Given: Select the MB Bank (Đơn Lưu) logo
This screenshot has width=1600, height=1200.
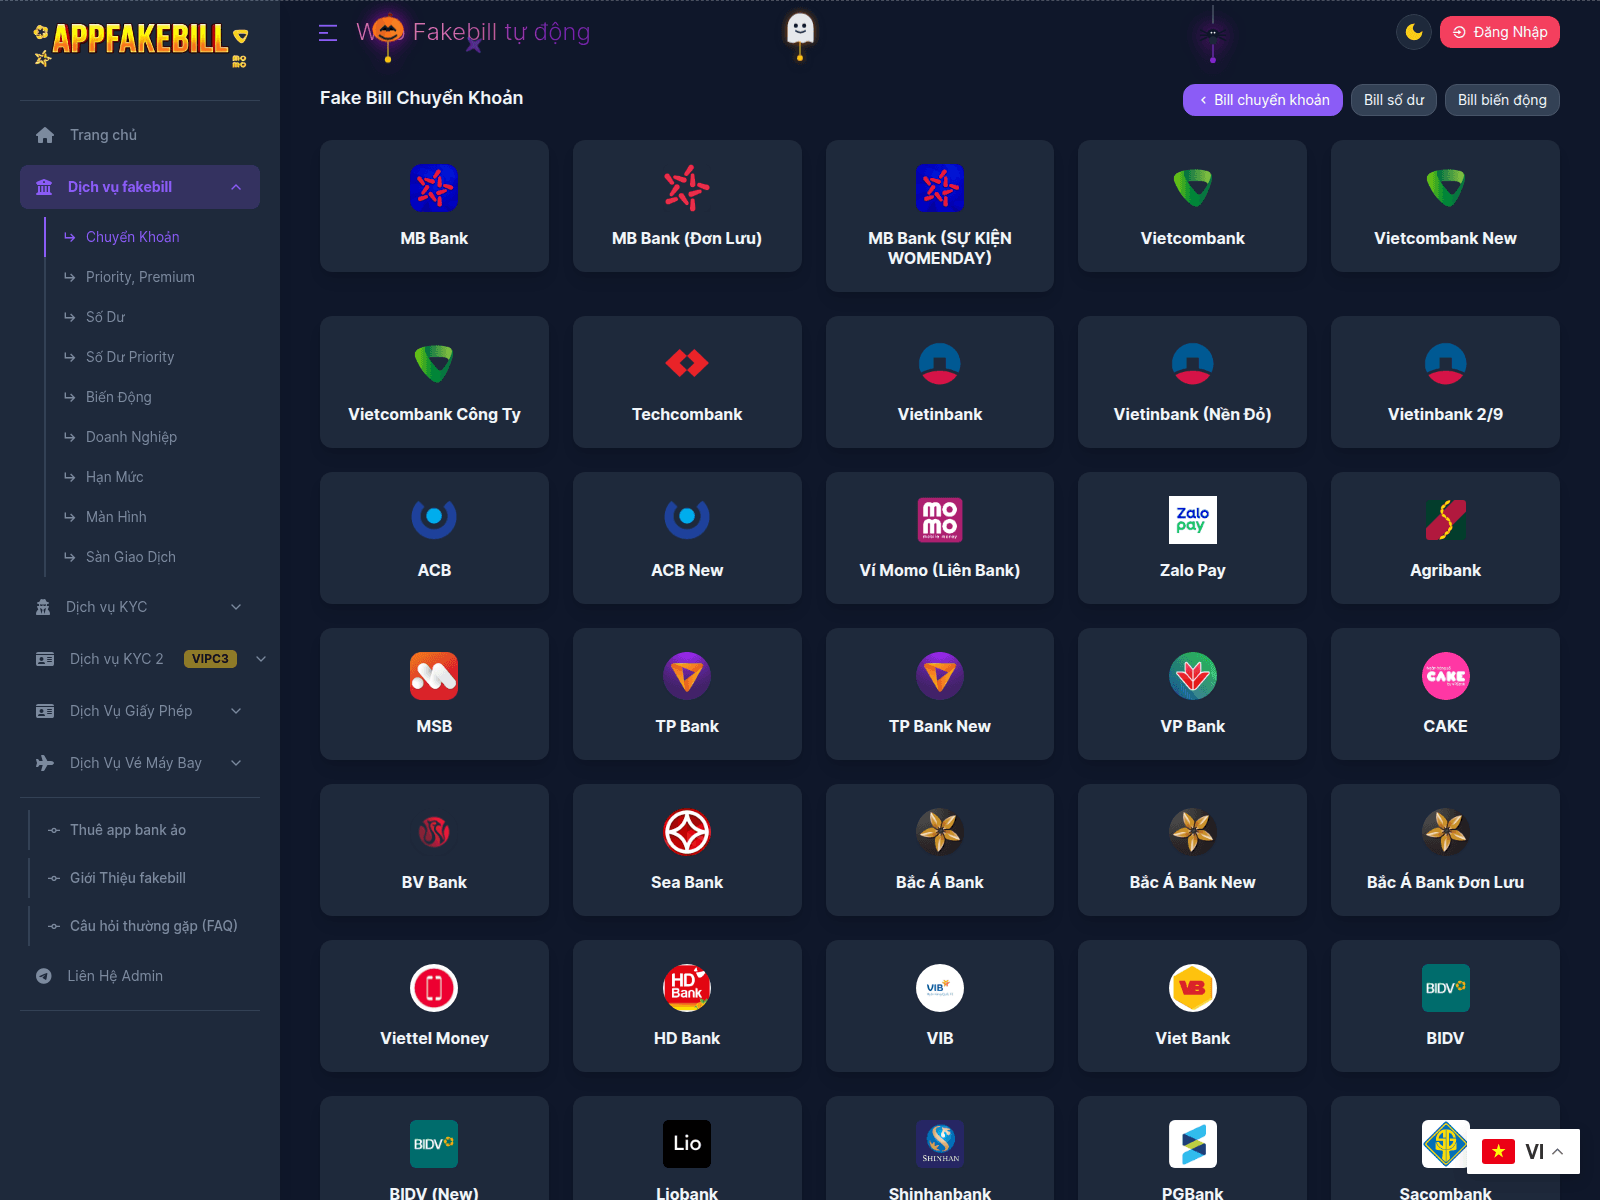Looking at the screenshot, I should [687, 188].
